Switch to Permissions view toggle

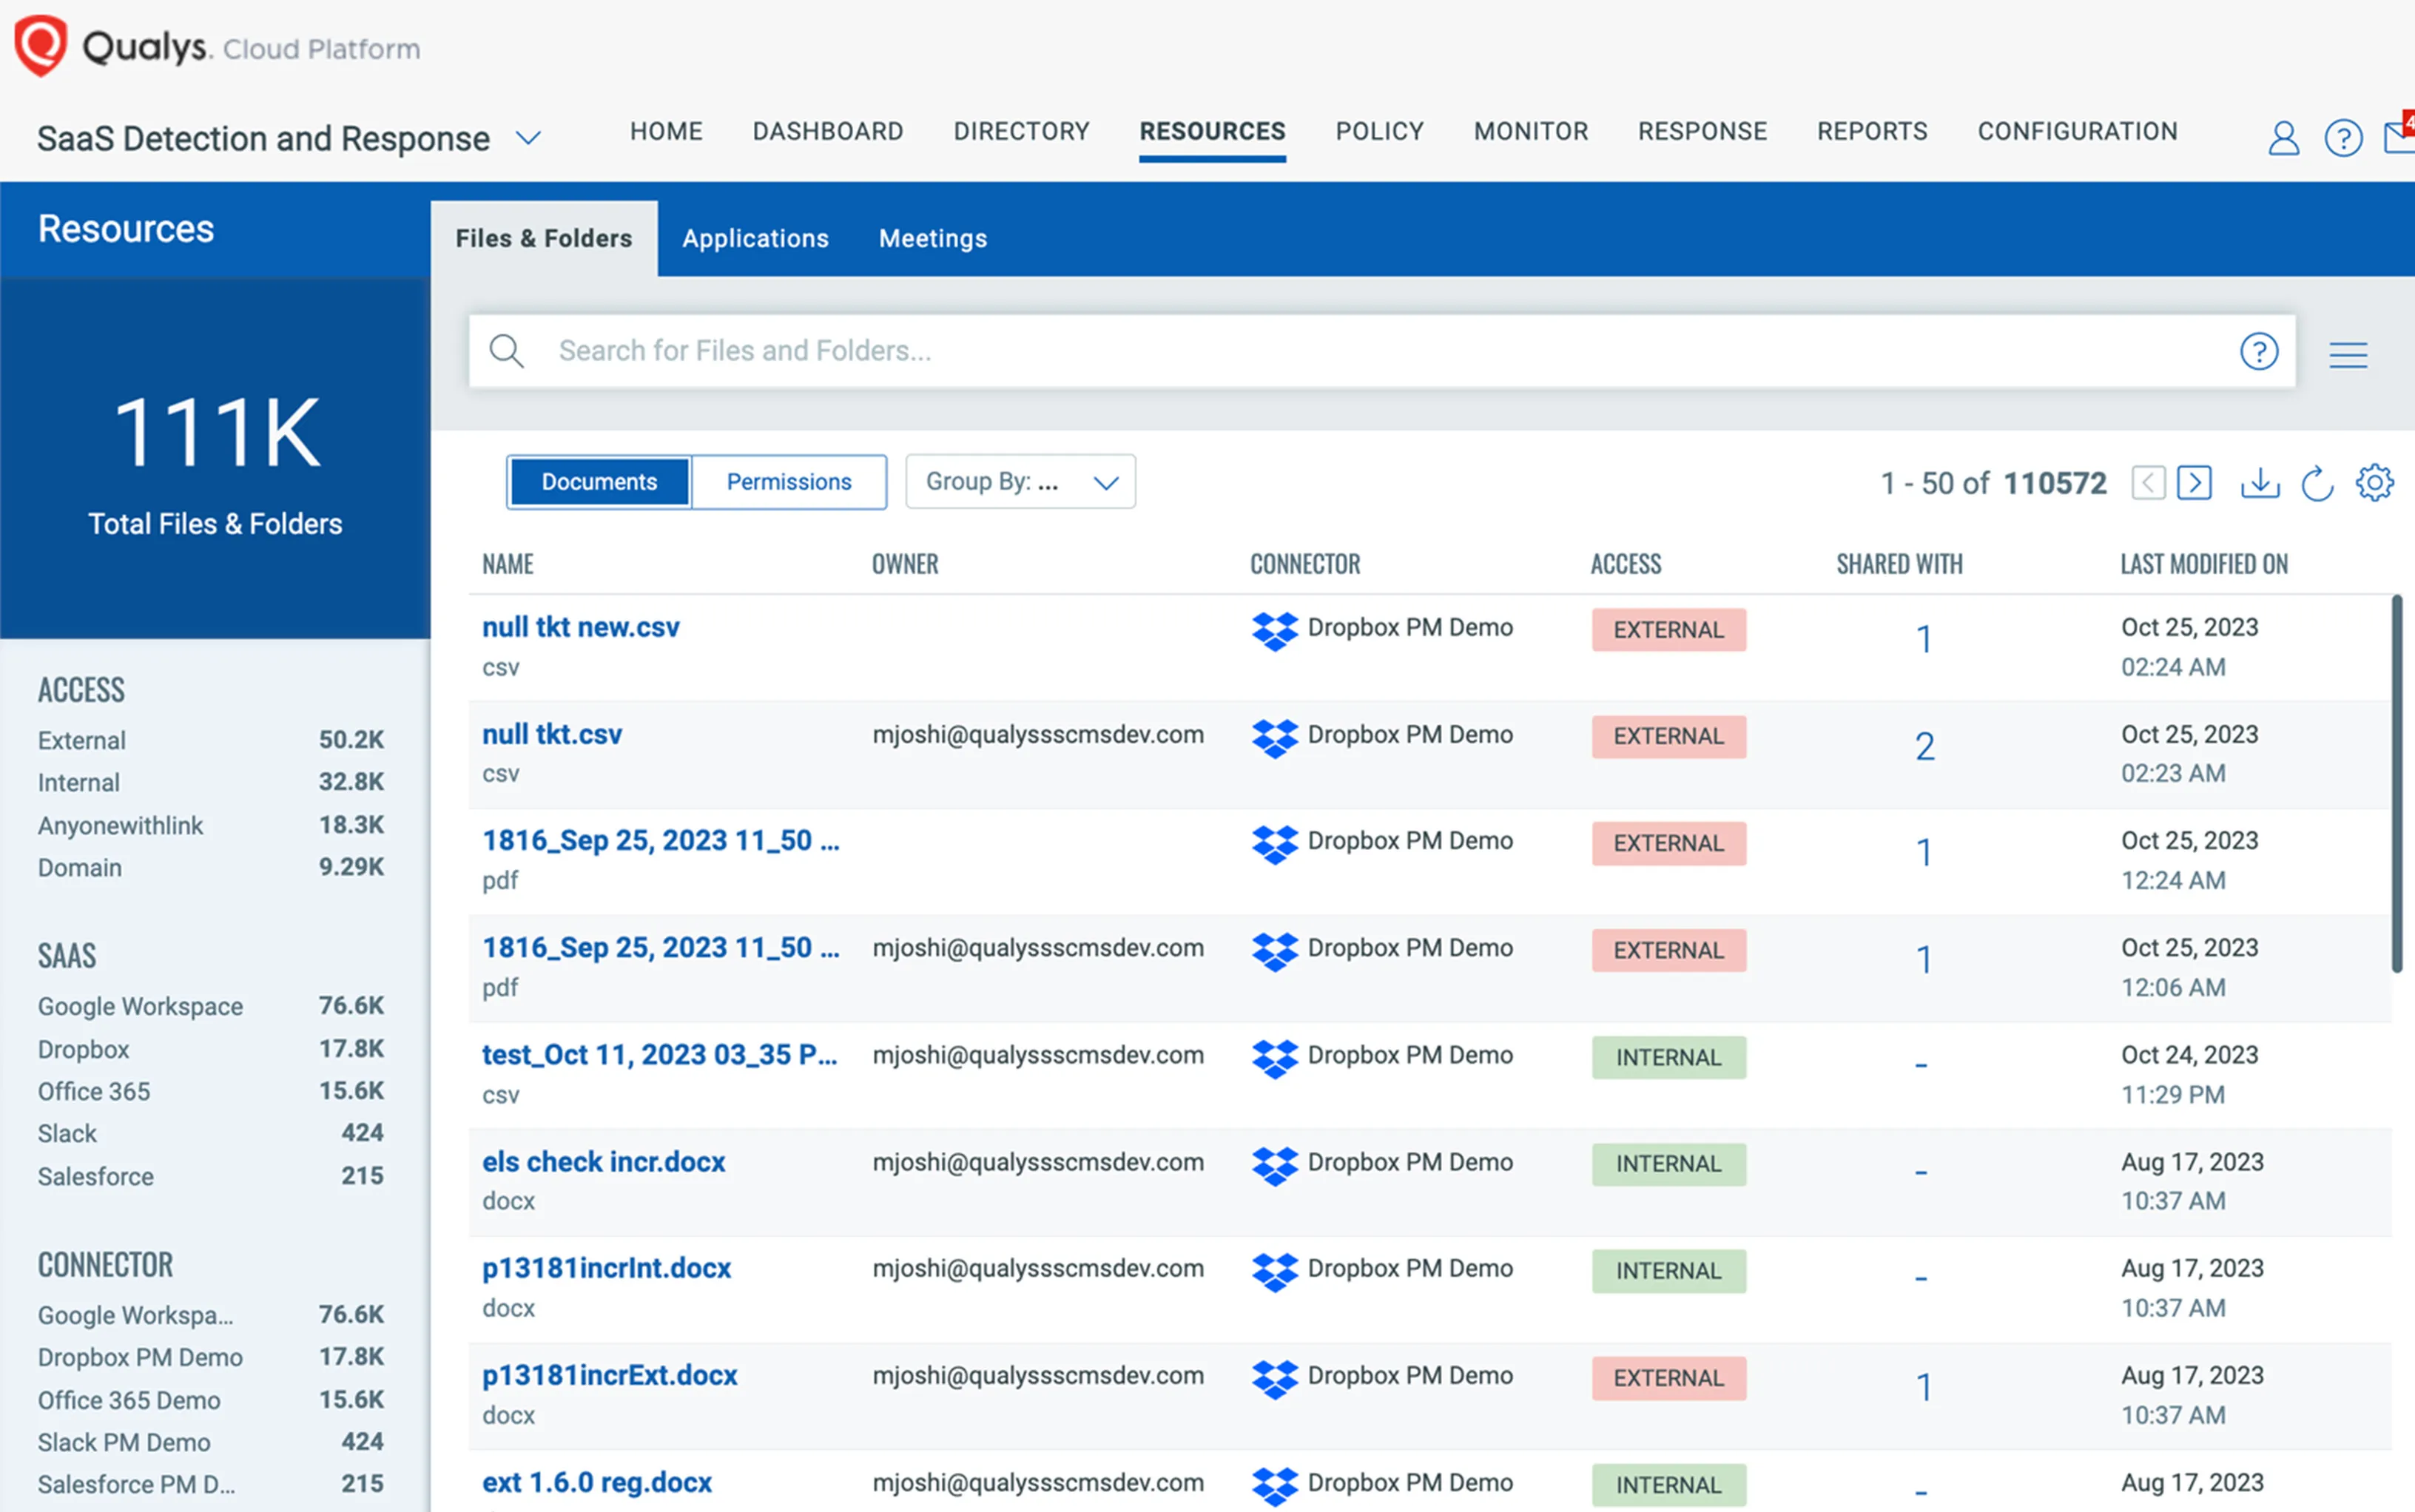pos(788,482)
